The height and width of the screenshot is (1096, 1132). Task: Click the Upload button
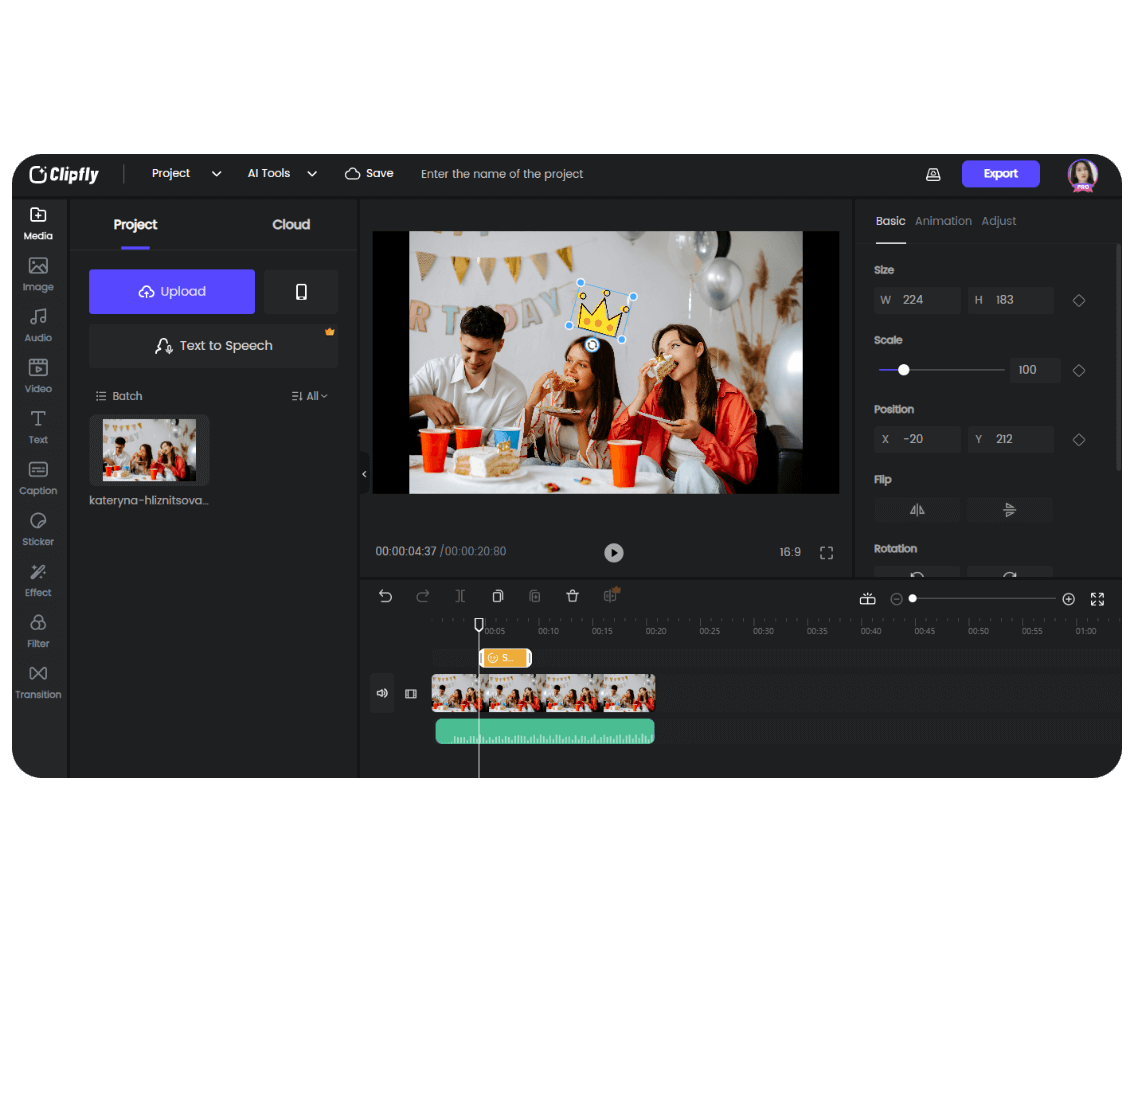(171, 291)
